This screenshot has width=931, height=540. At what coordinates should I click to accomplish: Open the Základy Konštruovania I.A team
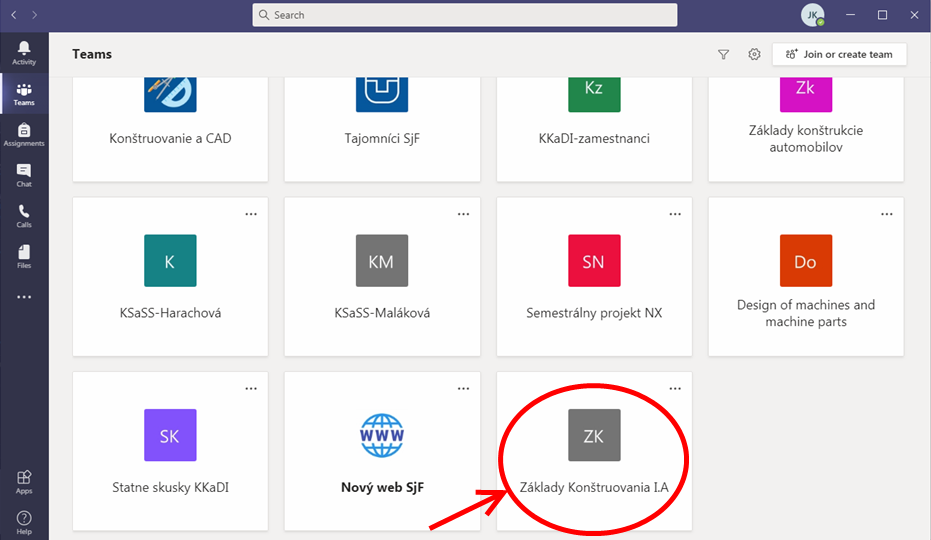pos(594,452)
